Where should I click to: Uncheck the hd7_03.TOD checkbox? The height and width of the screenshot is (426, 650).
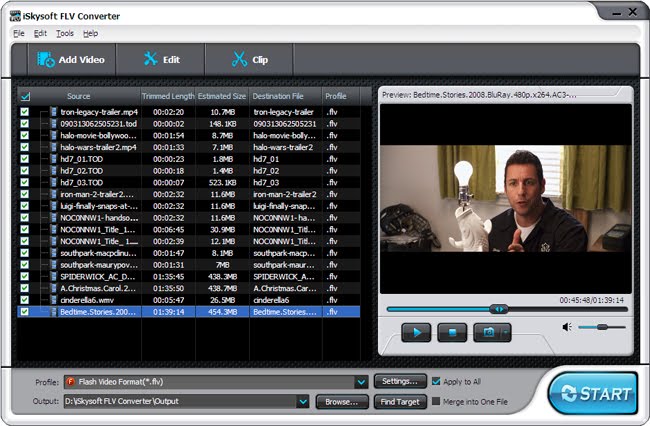point(24,182)
